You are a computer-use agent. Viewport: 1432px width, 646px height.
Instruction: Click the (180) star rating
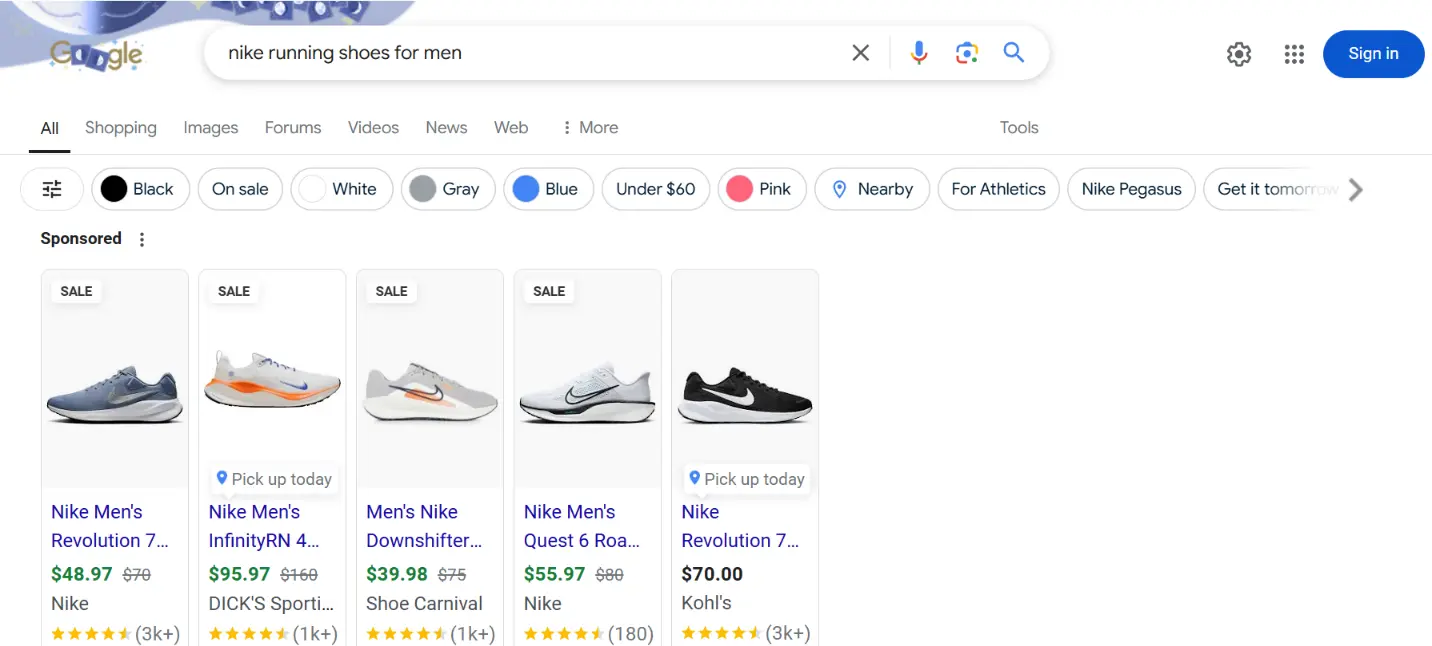(x=589, y=633)
